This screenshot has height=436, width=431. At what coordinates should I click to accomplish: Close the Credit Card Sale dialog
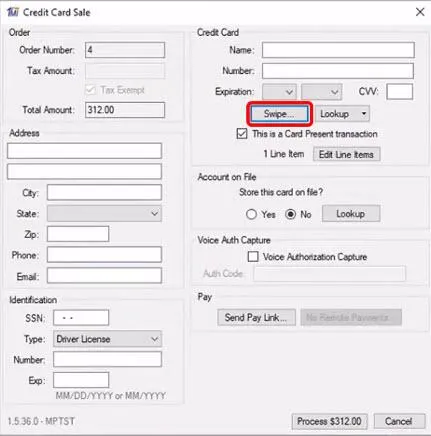420,12
